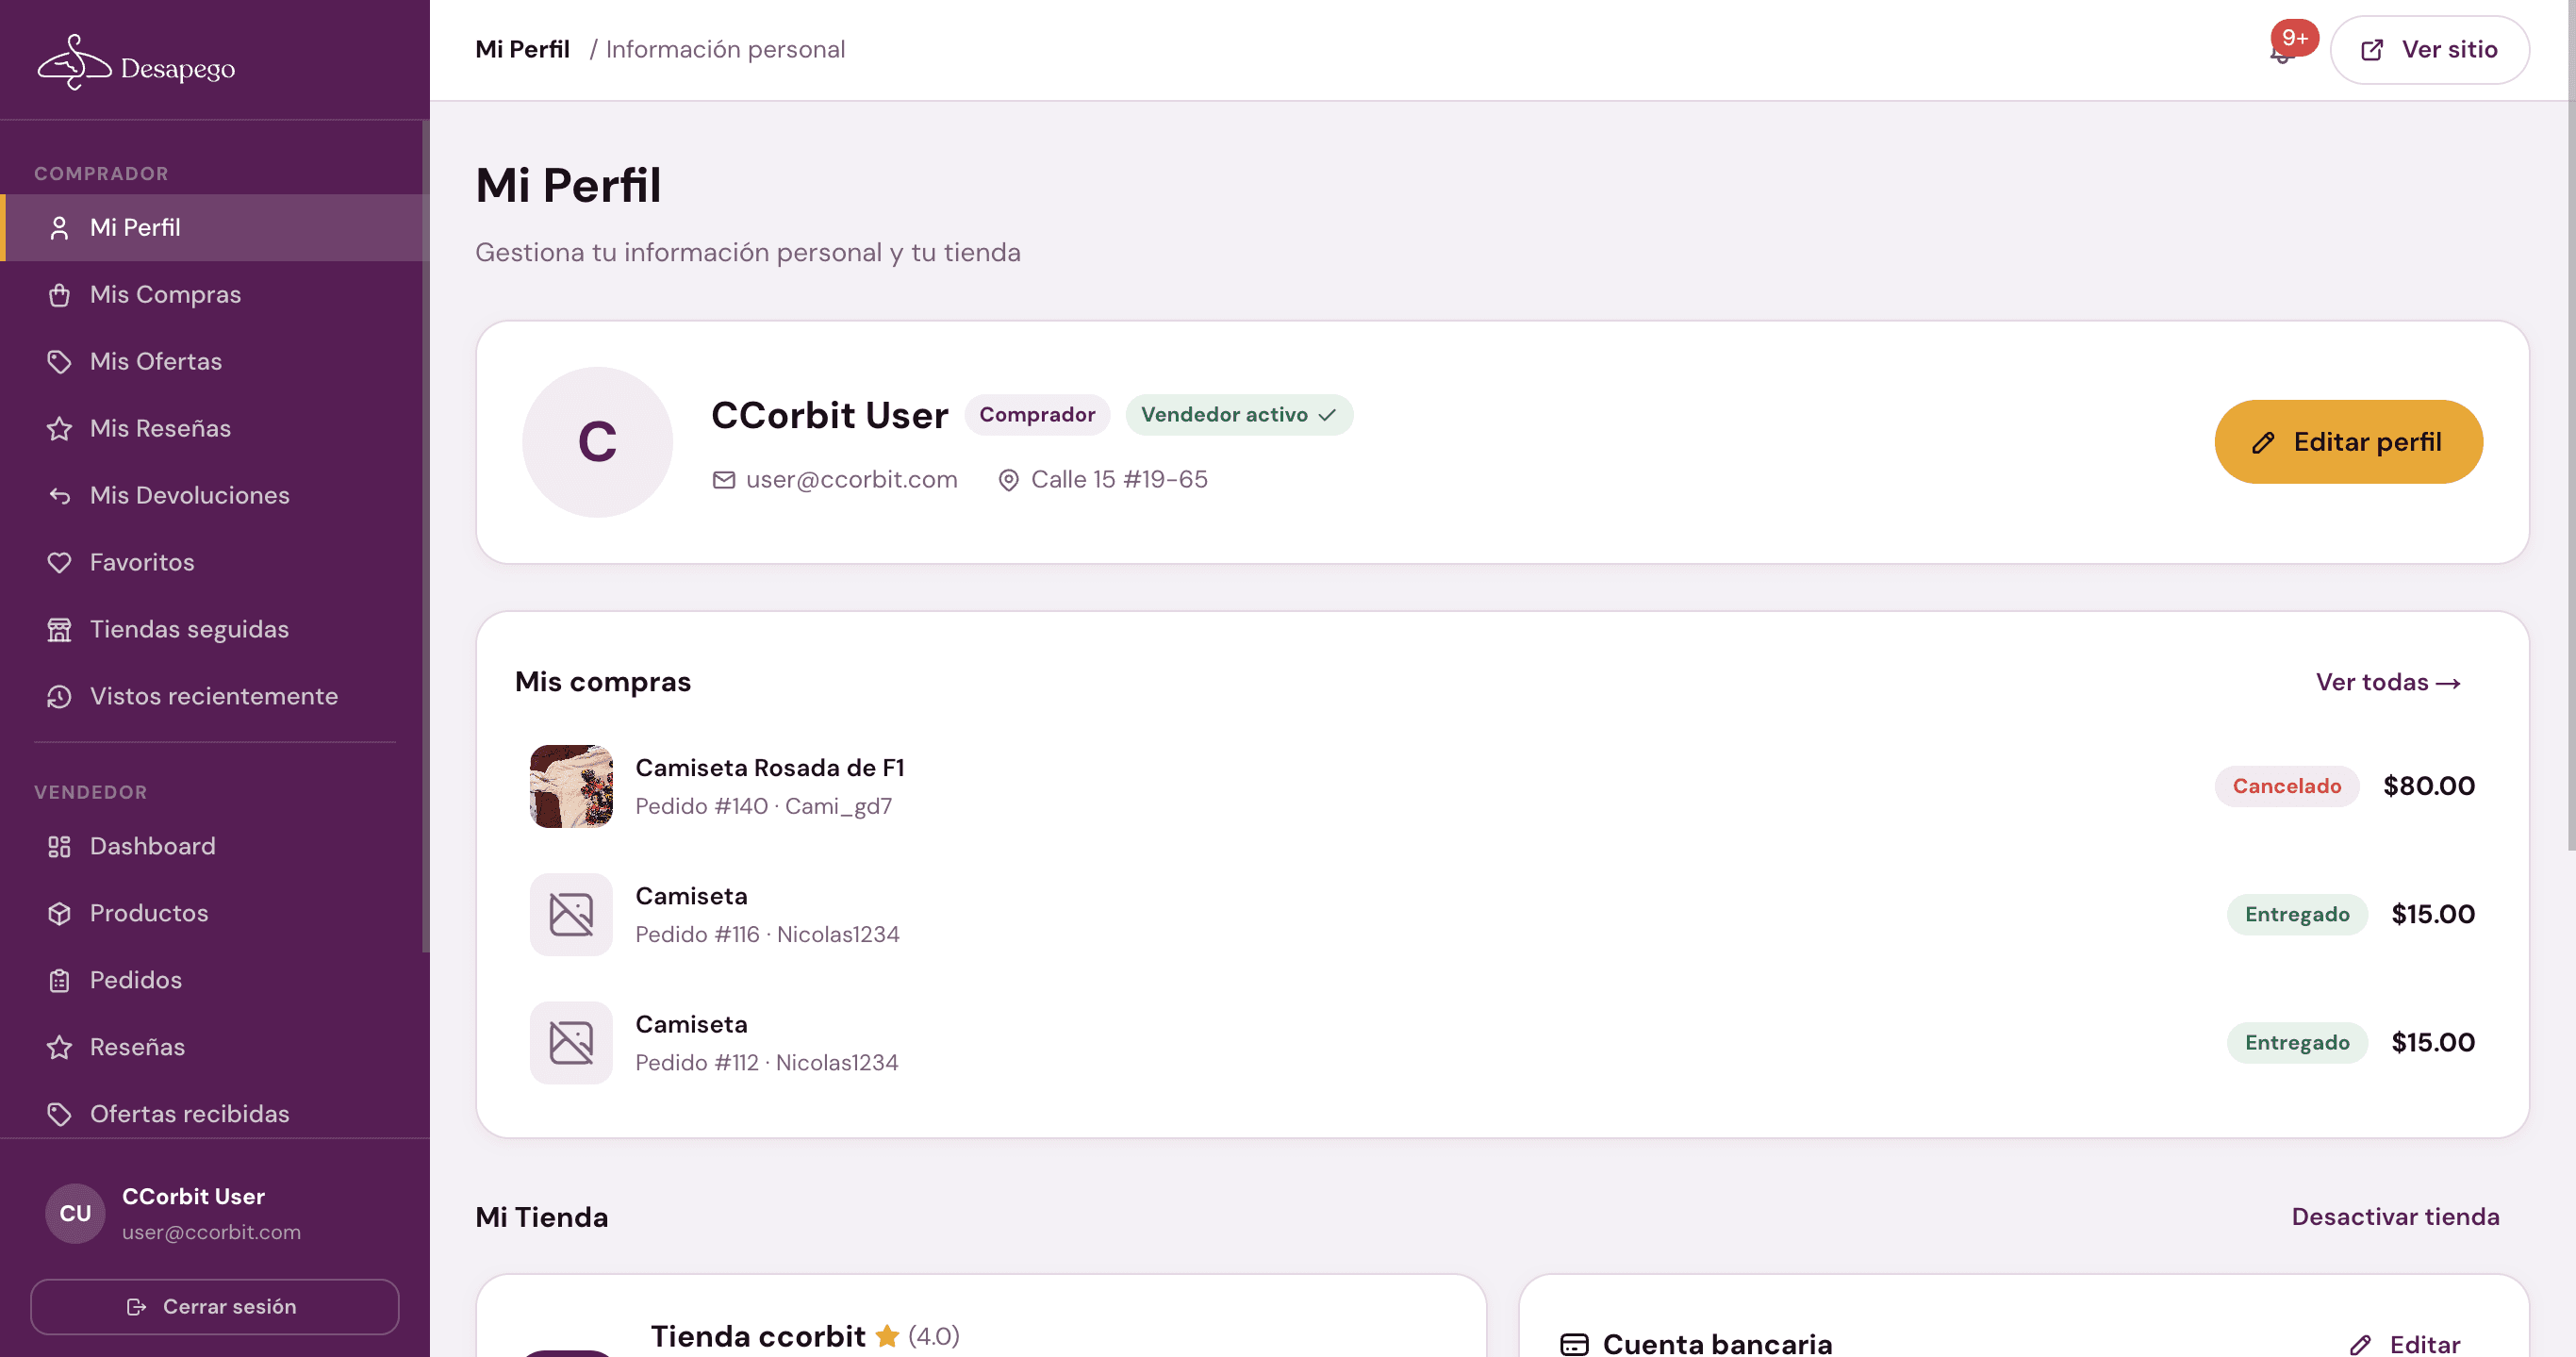Open Productos in the vendor menu
Image resolution: width=2576 pixels, height=1357 pixels.
pos(215,914)
